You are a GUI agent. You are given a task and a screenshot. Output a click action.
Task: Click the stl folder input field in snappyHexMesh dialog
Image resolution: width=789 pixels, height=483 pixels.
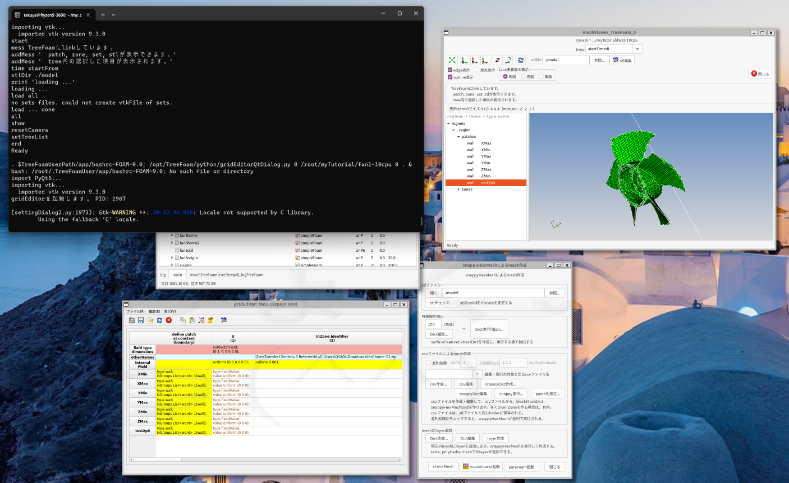[493, 293]
